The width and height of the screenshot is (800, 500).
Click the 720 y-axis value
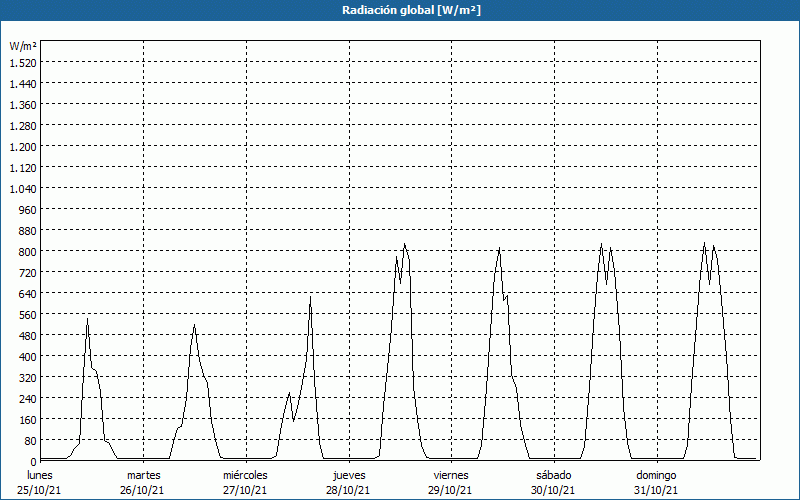pos(28,272)
